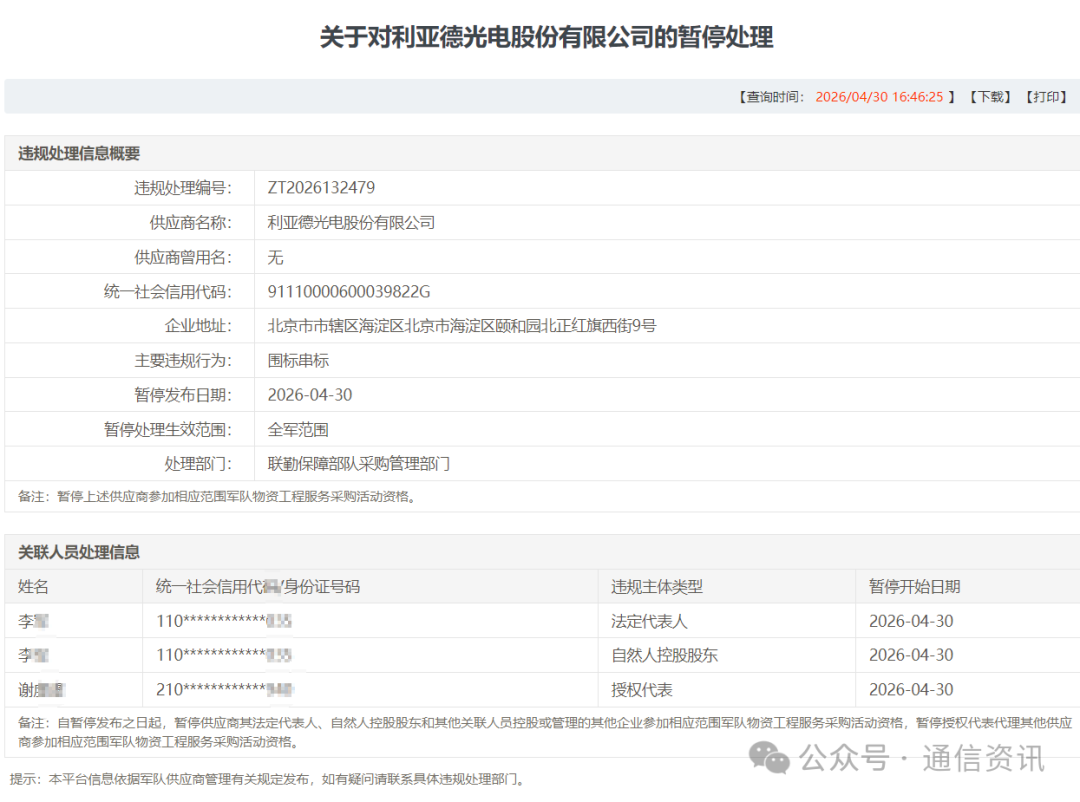Viewport: 1080px width, 802px height.
Task: Select the name in the 自然人控股股东 row
Action: point(33,655)
